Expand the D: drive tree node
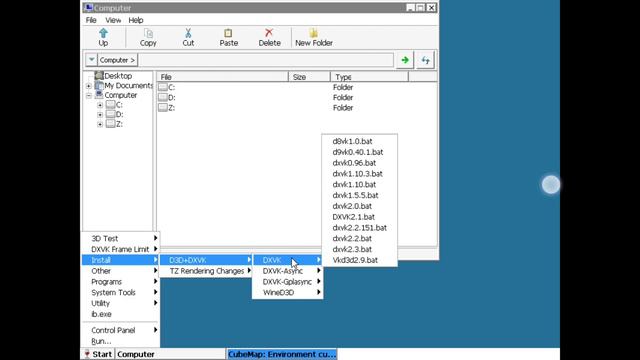 [100, 115]
